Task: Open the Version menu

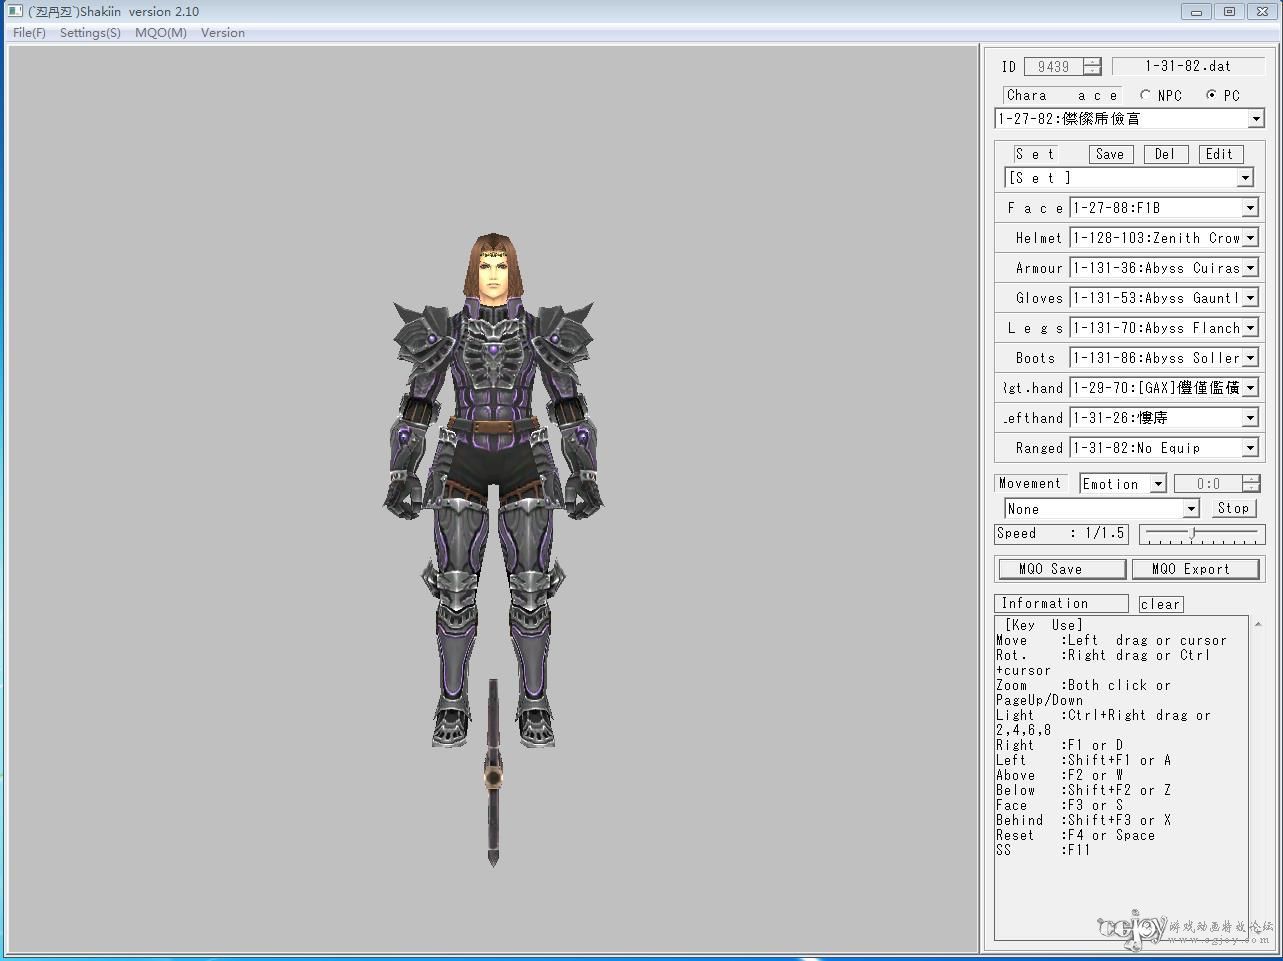Action: click(223, 33)
